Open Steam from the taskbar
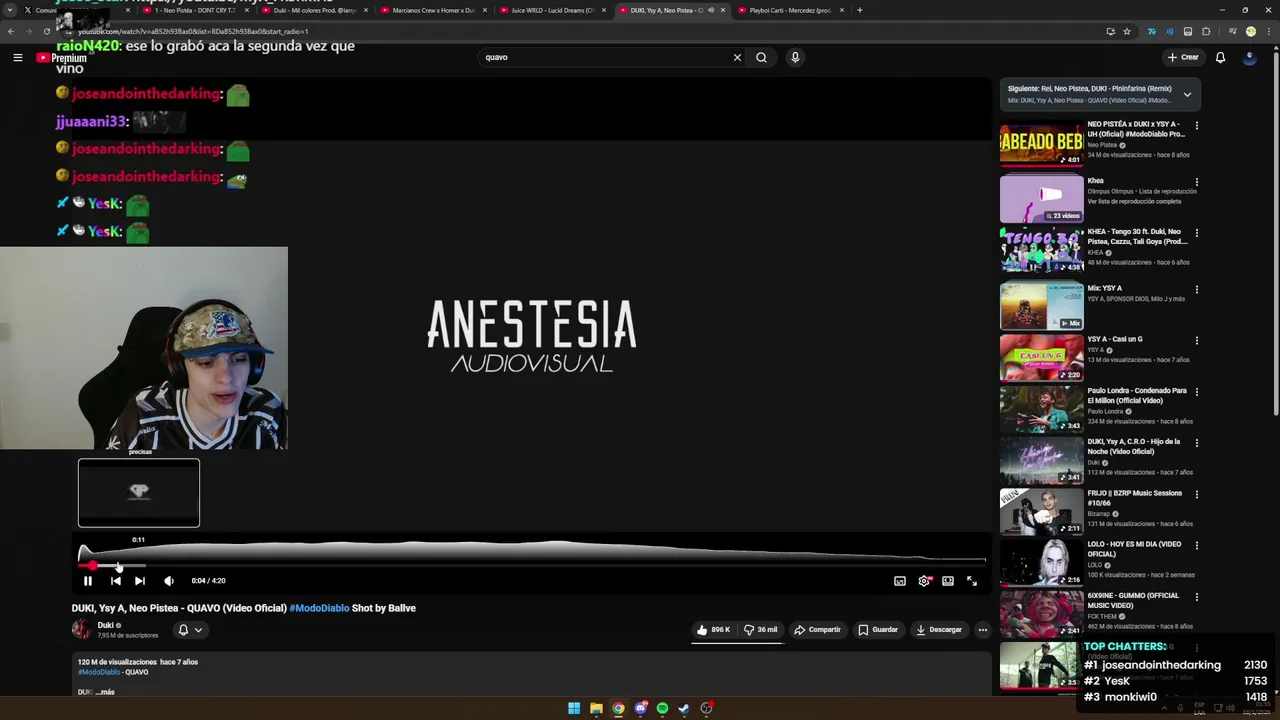Viewport: 1280px width, 720px height. pos(684,708)
